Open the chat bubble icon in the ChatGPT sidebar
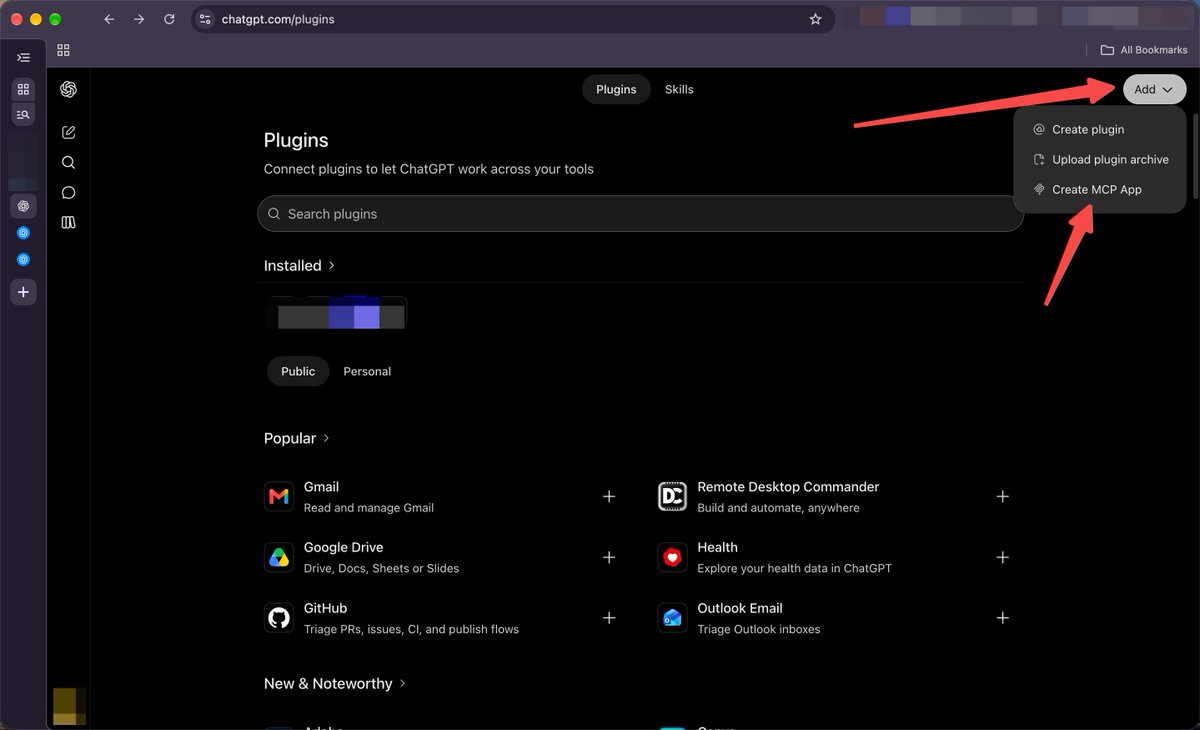The width and height of the screenshot is (1200, 730). tap(68, 193)
